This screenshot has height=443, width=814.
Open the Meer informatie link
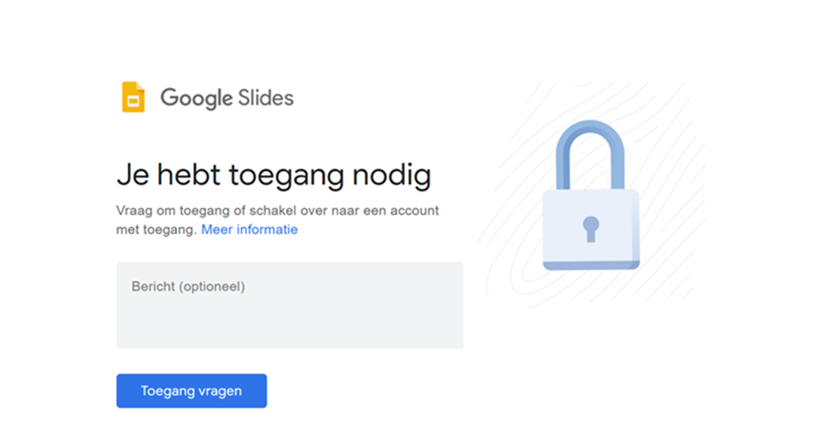[249, 230]
